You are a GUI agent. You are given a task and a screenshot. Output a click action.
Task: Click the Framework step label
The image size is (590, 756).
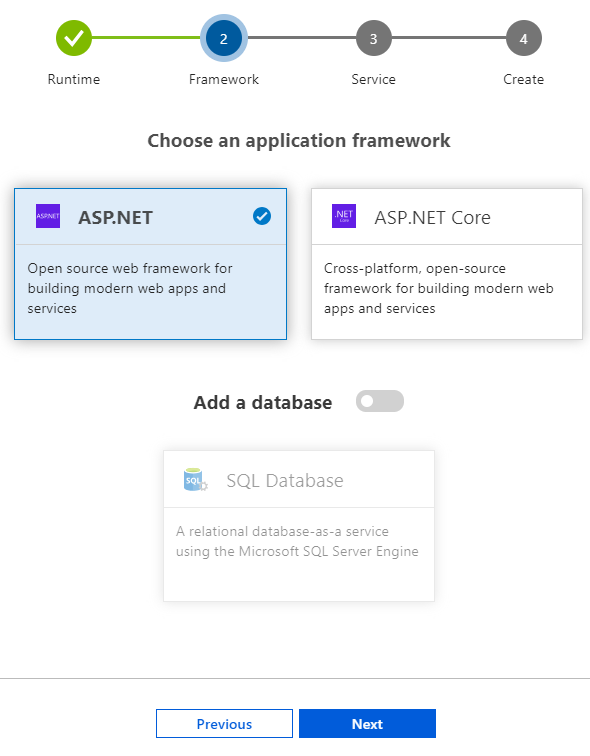[224, 79]
